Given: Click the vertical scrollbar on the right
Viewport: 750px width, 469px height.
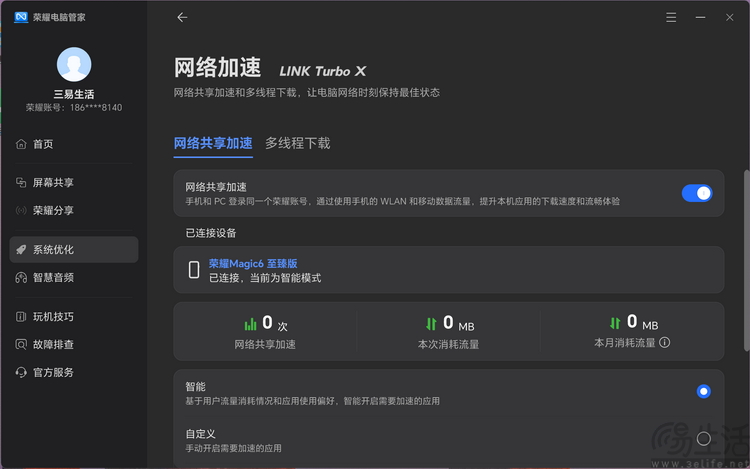Looking at the screenshot, I should [746, 261].
